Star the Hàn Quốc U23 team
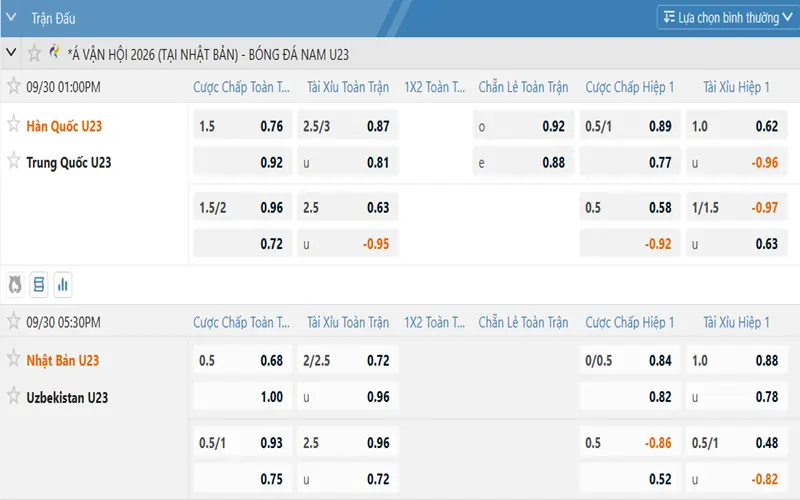This screenshot has height=500, width=800. tap(14, 124)
